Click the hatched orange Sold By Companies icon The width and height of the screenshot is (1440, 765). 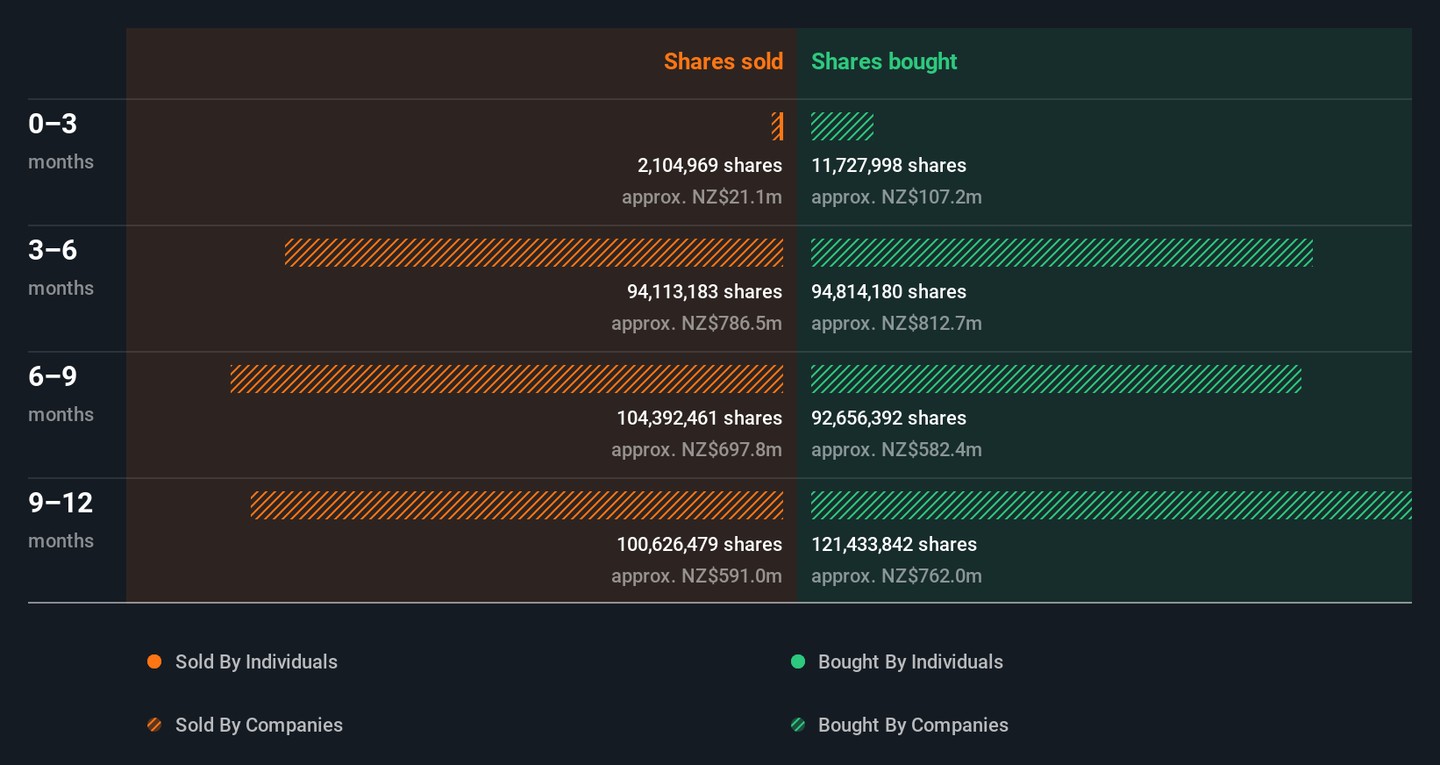154,725
